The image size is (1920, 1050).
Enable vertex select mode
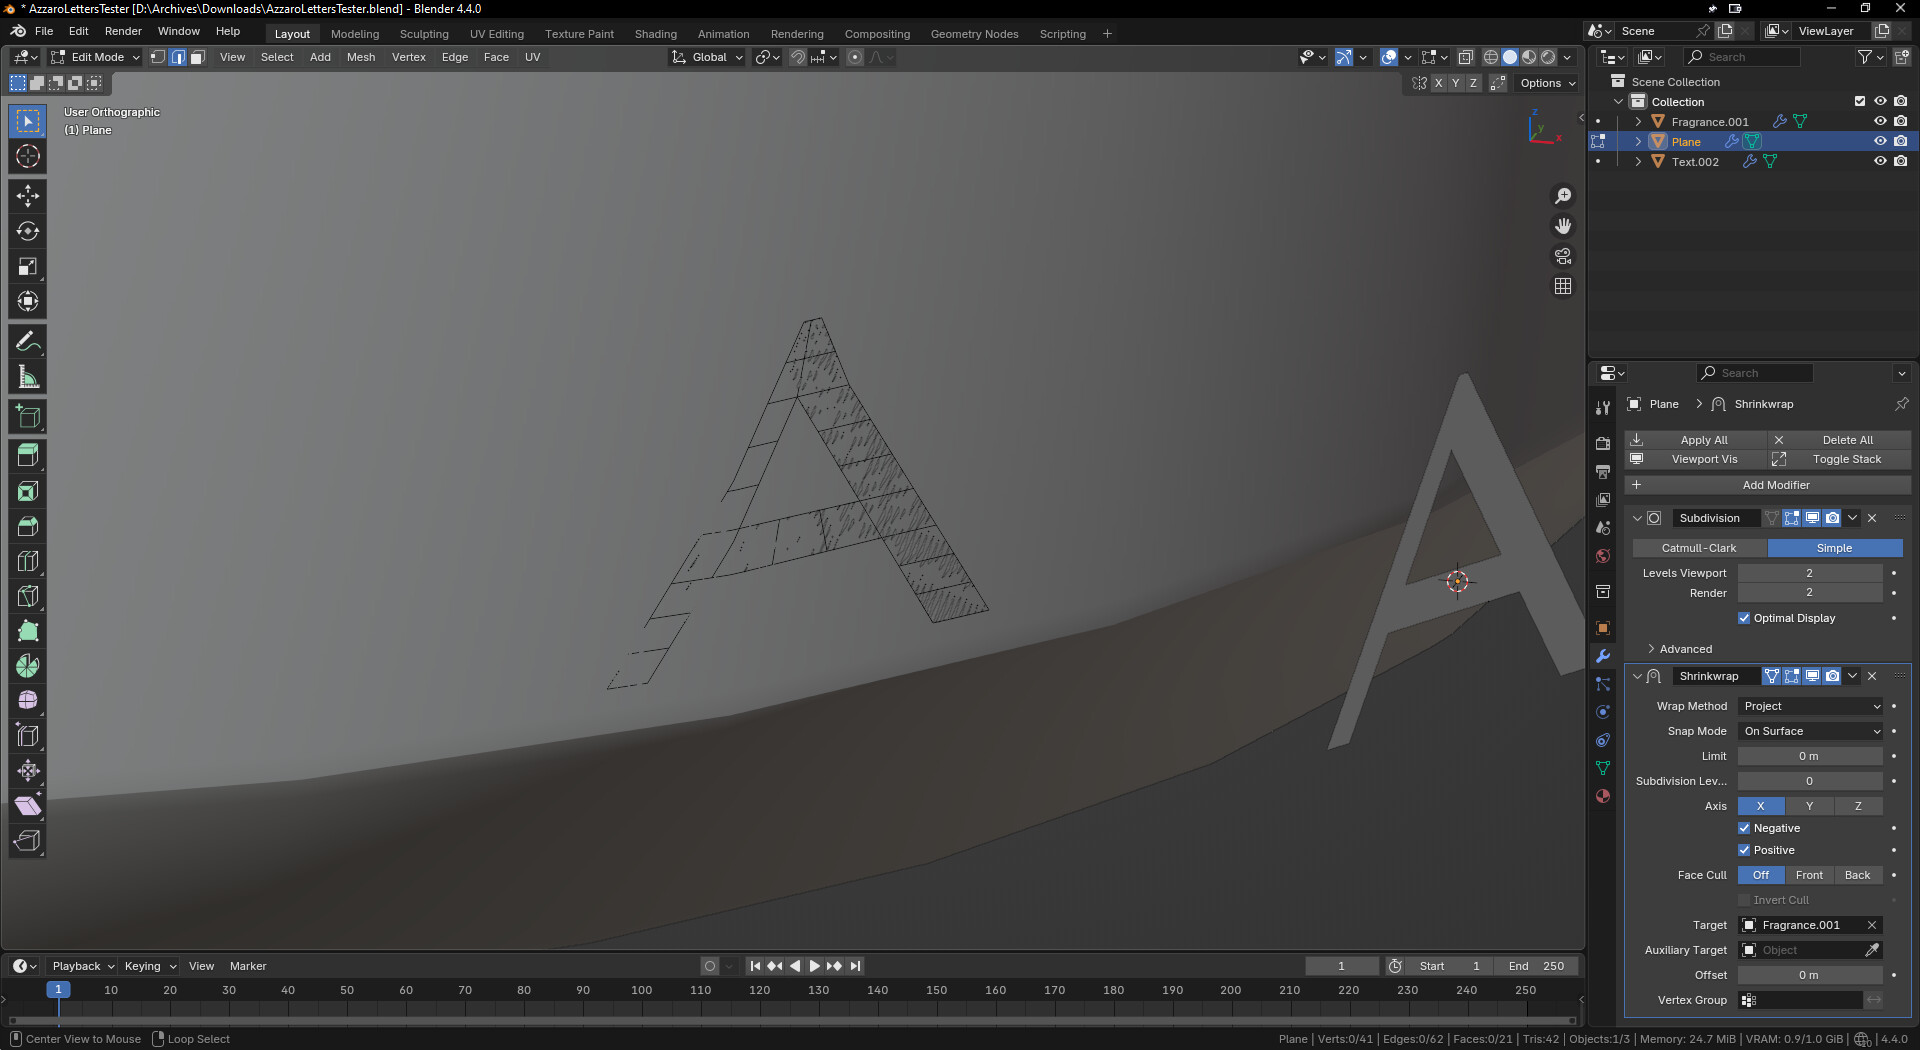click(158, 57)
